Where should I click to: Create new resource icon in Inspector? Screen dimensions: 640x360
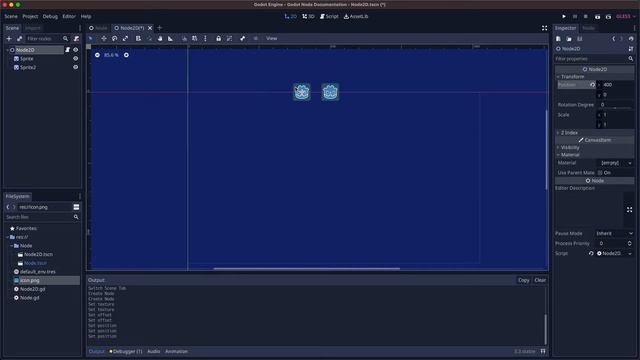558,39
